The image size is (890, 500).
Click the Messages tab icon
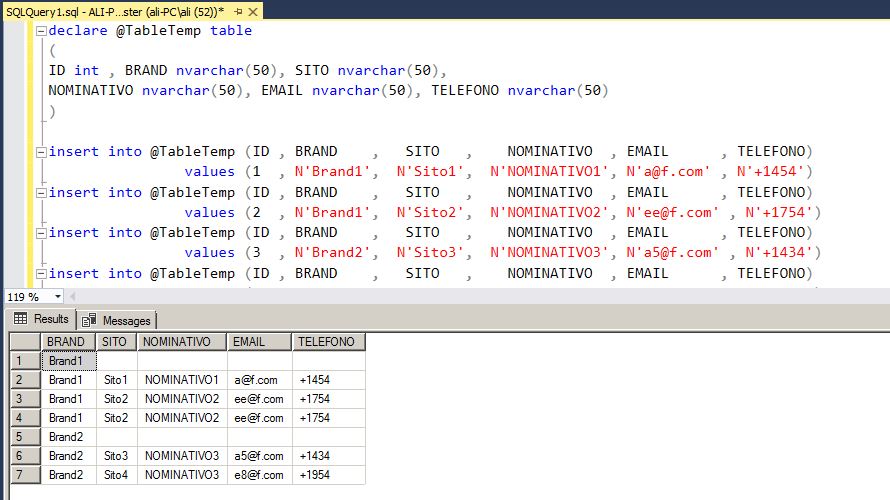pyautogui.click(x=89, y=321)
